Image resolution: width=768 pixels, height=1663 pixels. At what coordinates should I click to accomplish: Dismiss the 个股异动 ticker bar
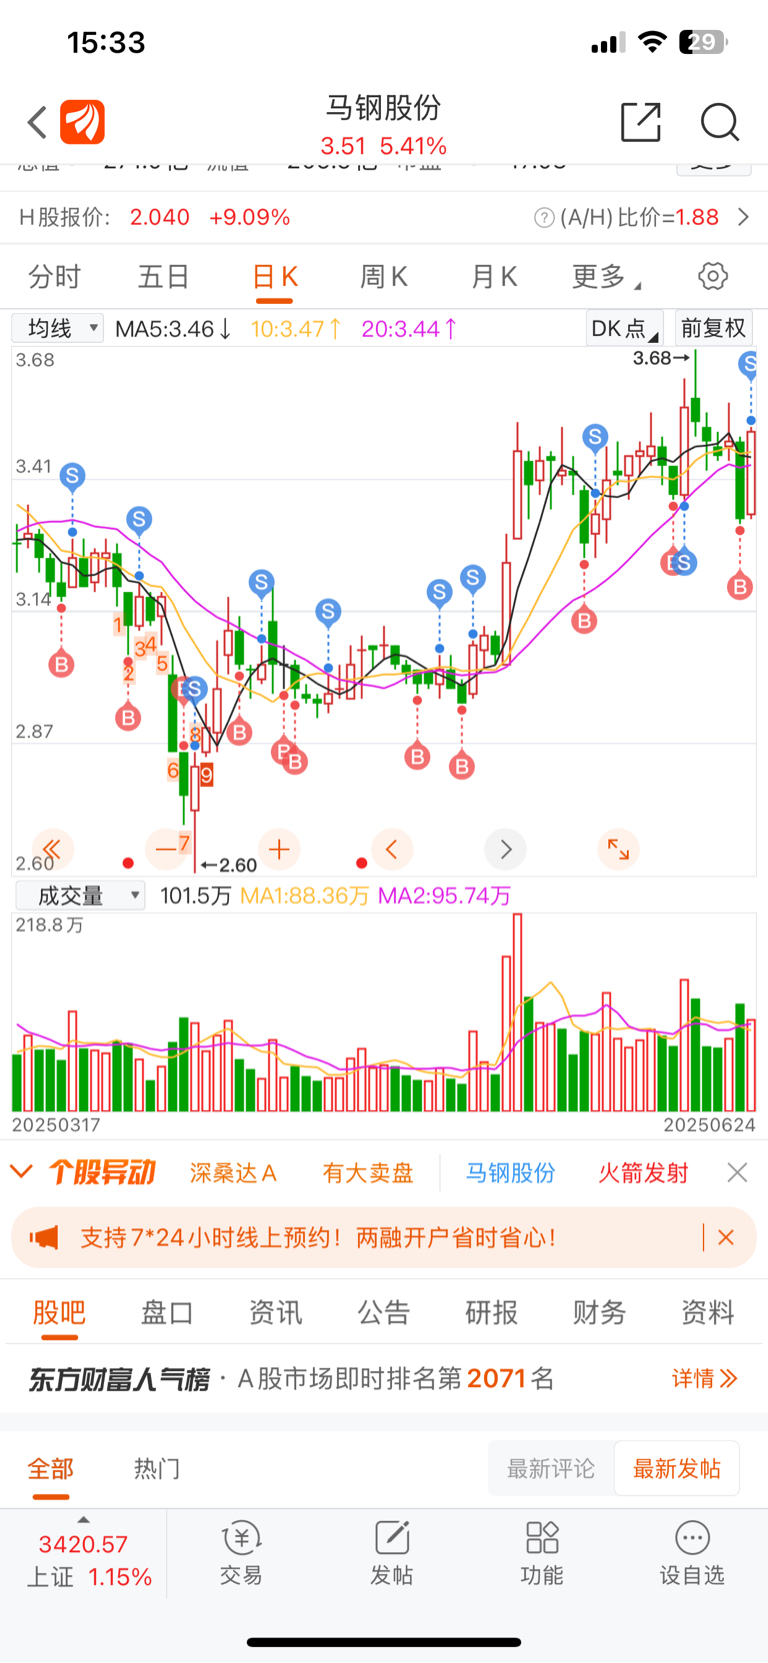(x=737, y=1172)
